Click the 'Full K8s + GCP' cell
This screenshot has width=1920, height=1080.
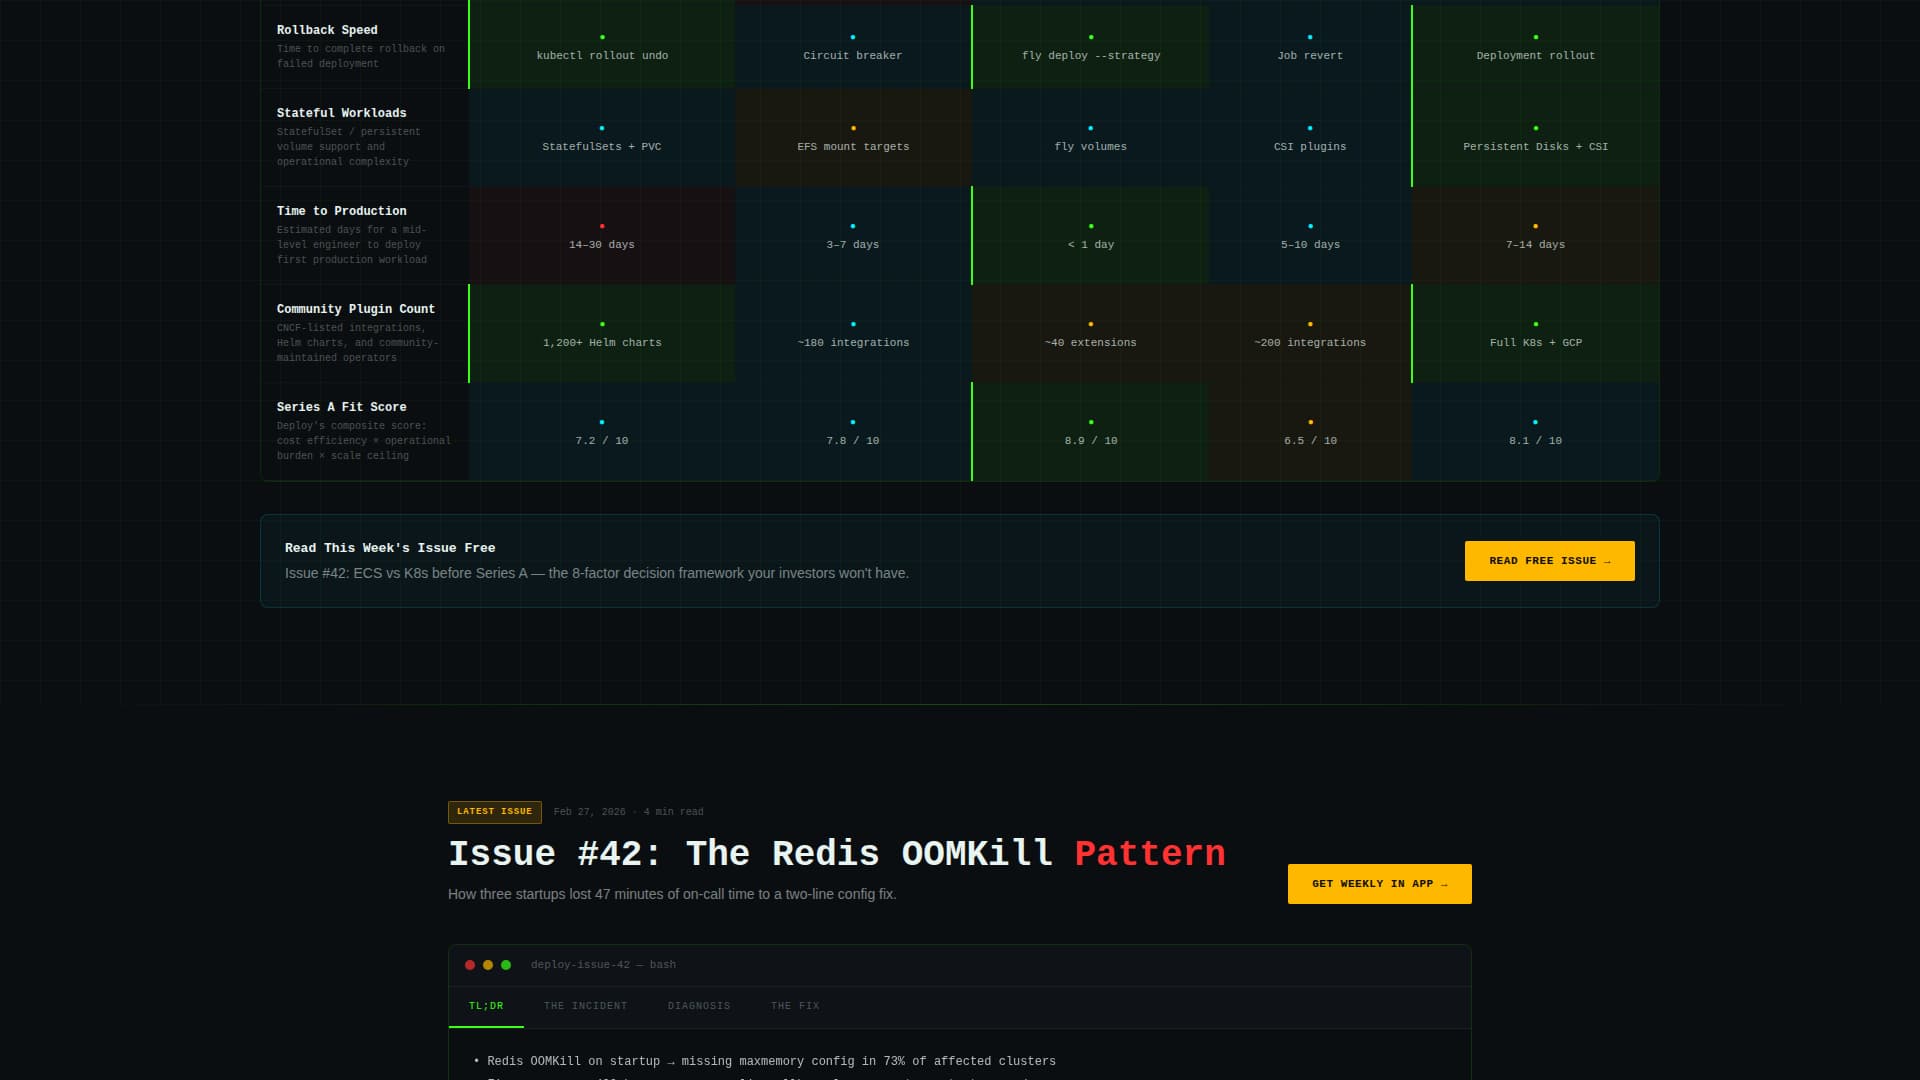(x=1536, y=334)
